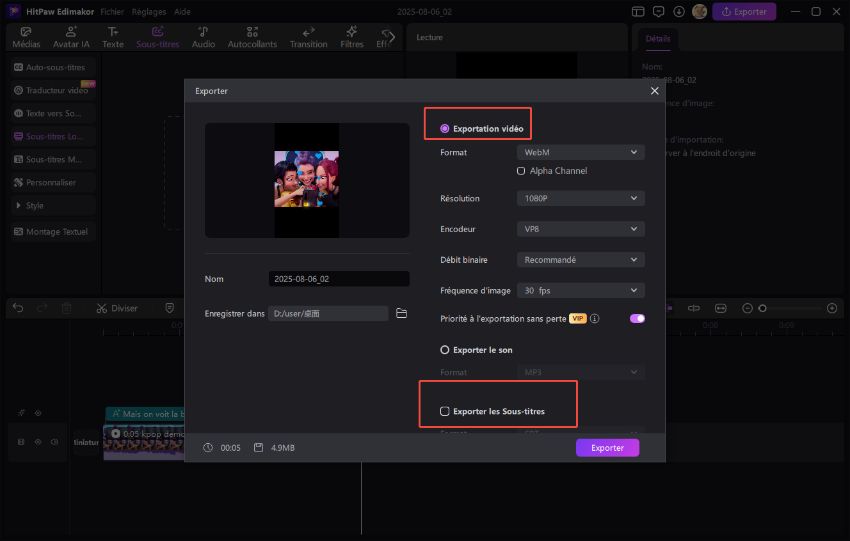Open the Autocollants stickers panel

point(252,38)
